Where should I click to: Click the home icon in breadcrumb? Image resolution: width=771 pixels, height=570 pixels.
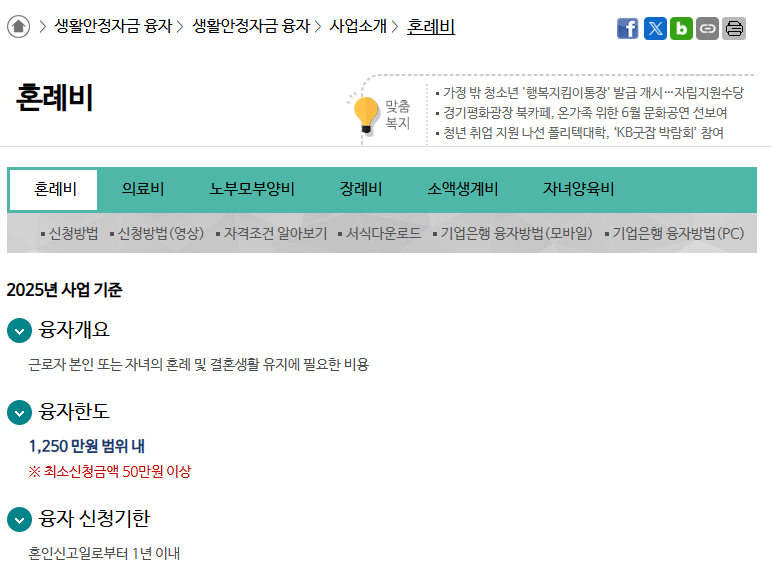pos(18,27)
